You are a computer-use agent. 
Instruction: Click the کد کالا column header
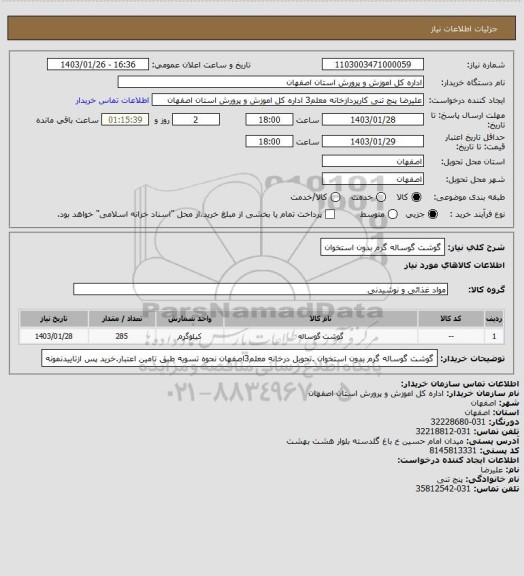pyautogui.click(x=451, y=318)
